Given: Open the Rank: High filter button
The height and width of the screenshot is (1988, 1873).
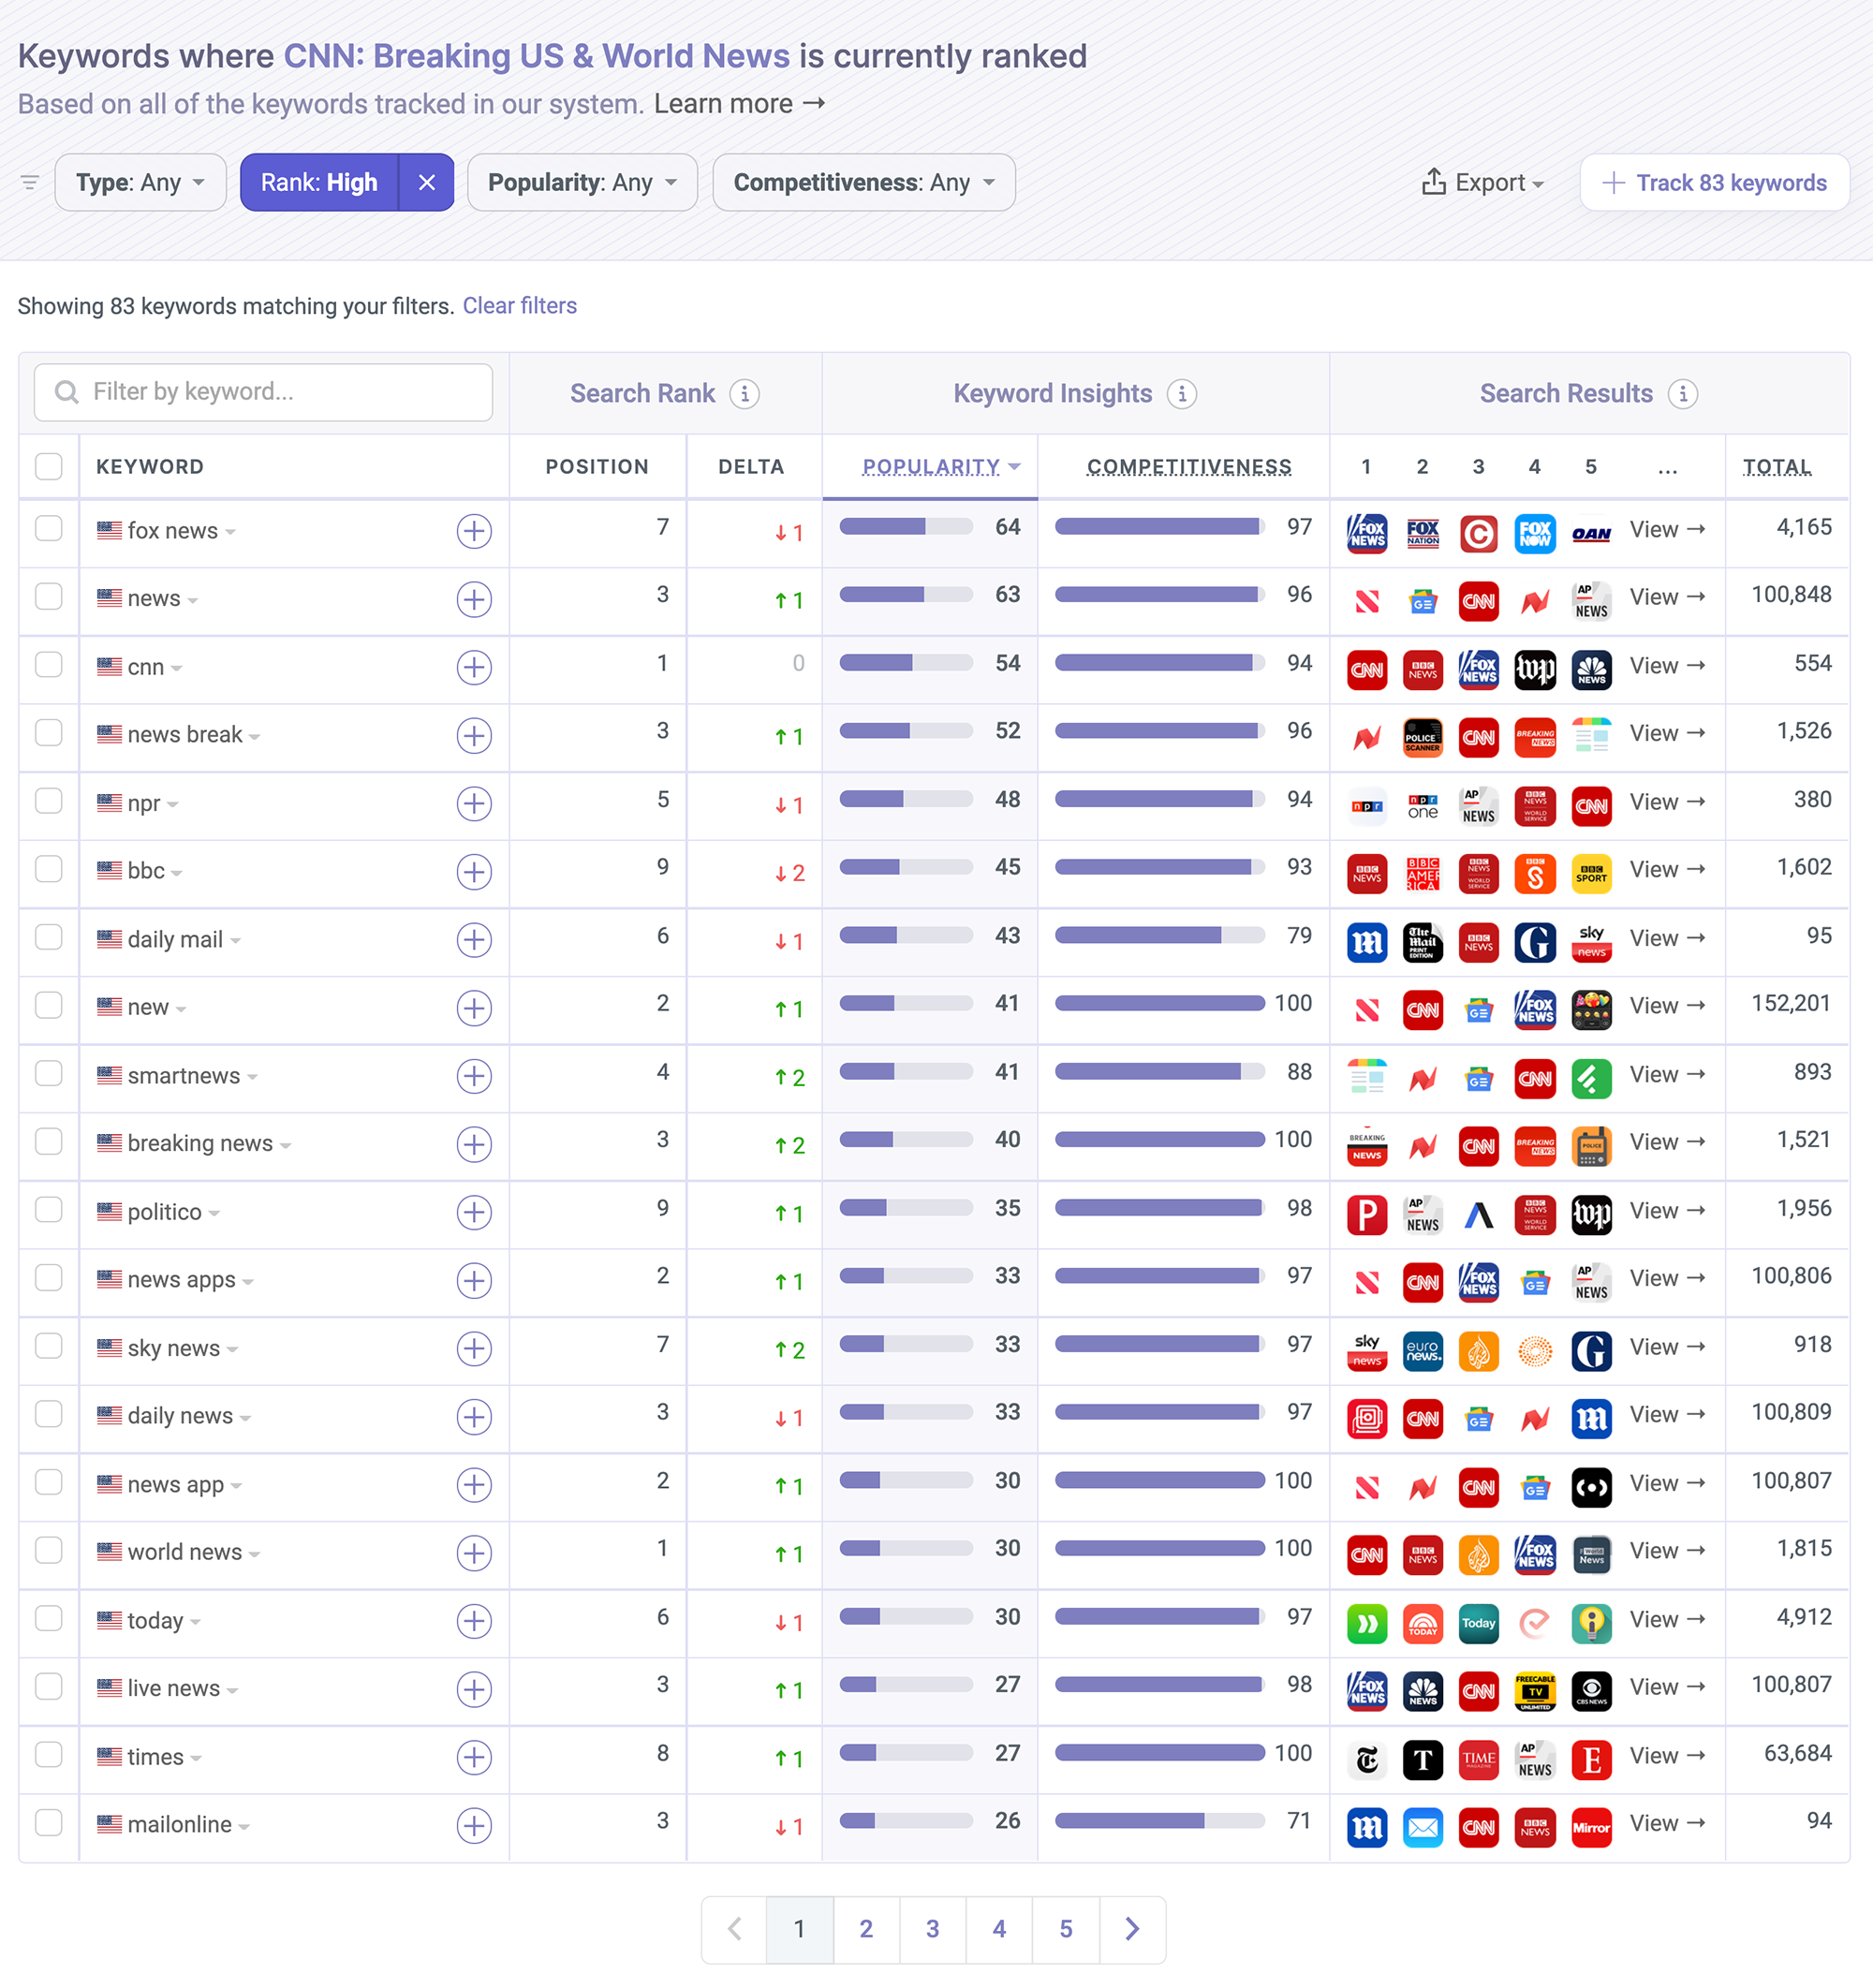Looking at the screenshot, I should click(319, 182).
